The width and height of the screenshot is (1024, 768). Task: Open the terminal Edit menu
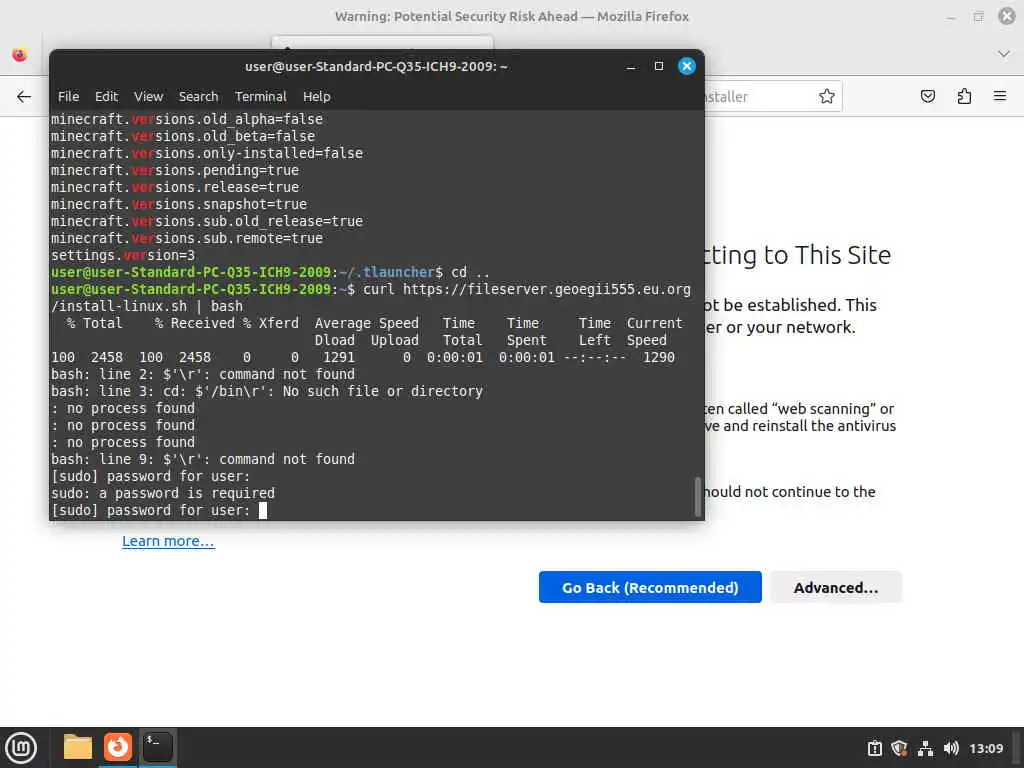(106, 97)
